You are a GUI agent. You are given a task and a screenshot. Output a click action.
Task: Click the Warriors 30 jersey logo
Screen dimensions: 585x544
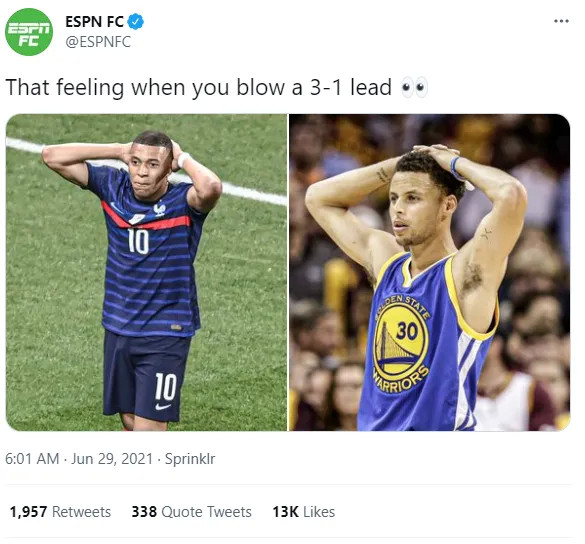point(401,343)
